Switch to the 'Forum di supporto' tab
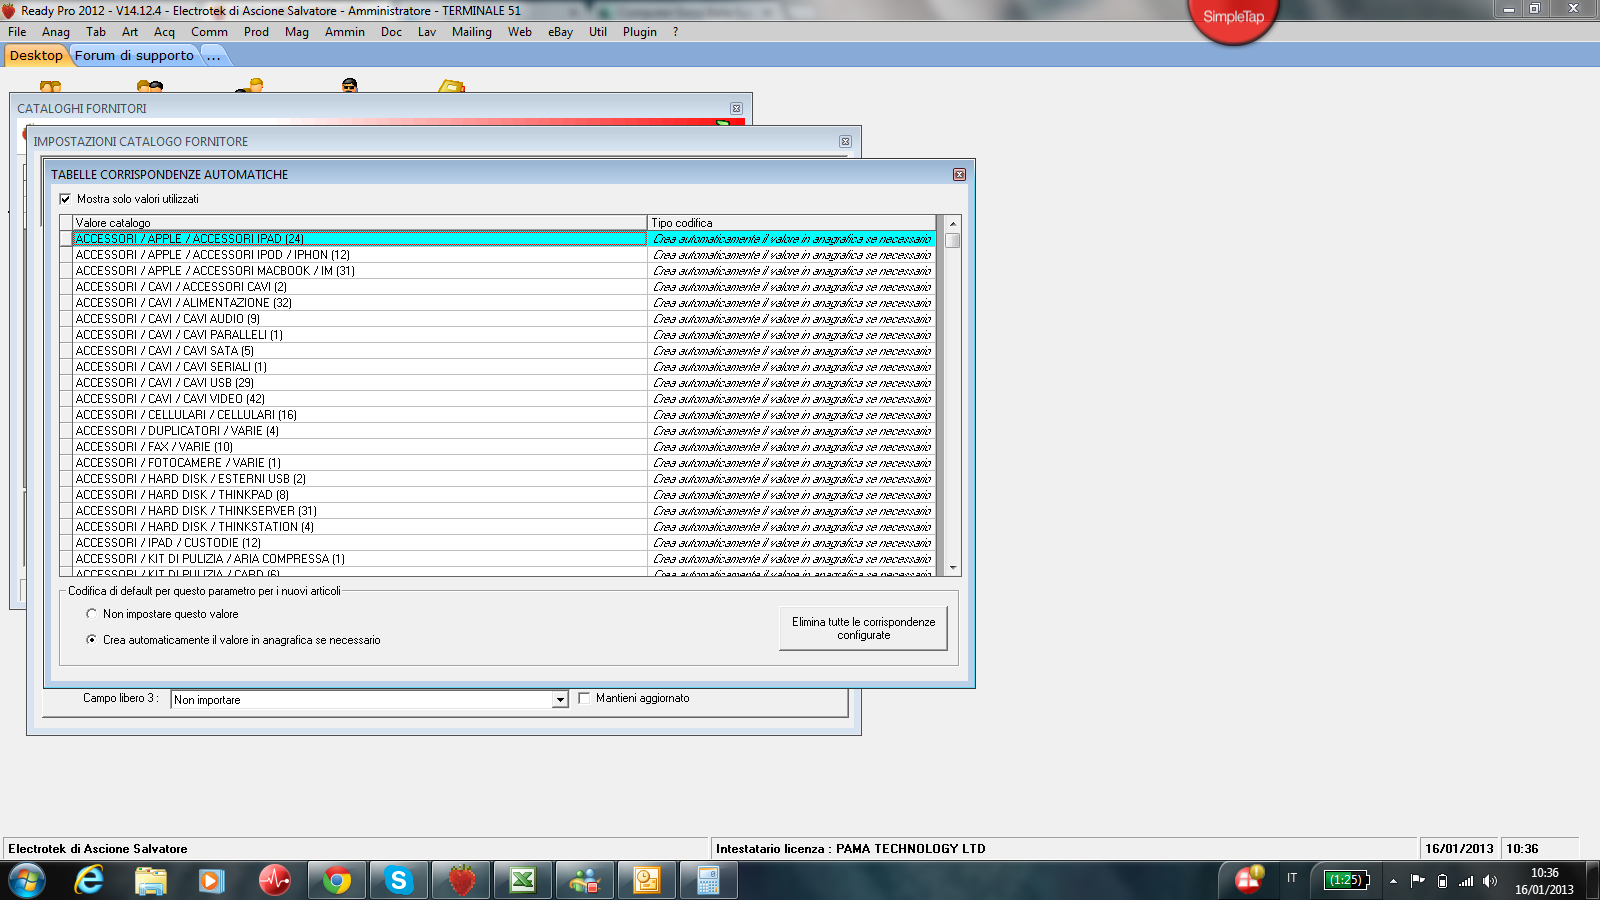The height and width of the screenshot is (900, 1600). click(134, 56)
